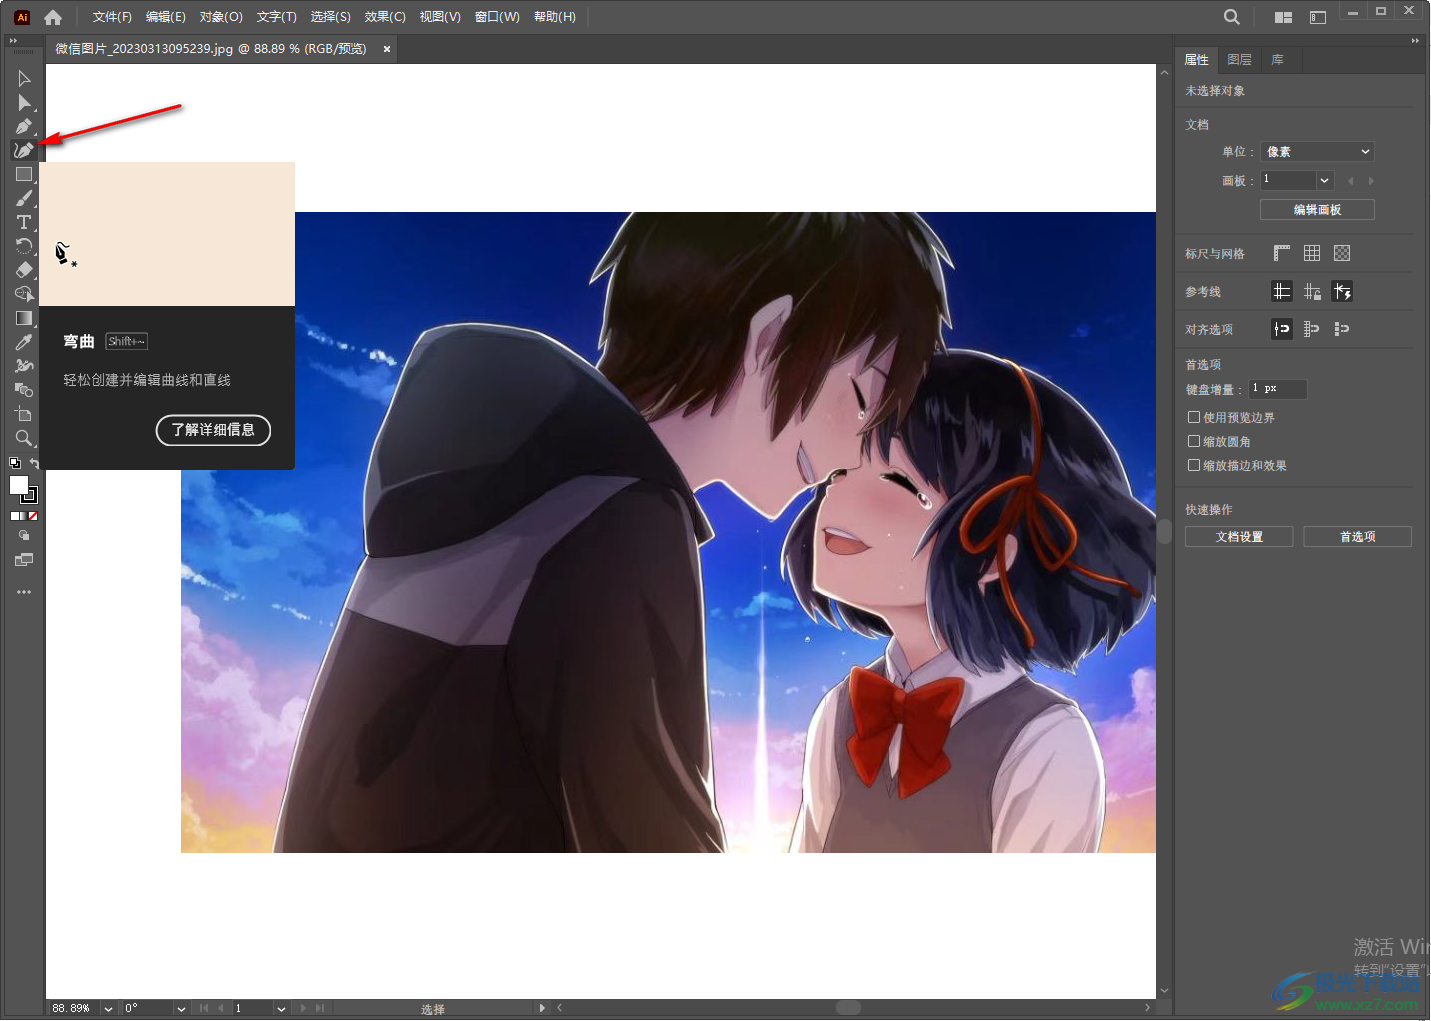Viewport: 1431px width, 1021px height.
Task: Select the Puppet Warp tool
Action: pyautogui.click(x=24, y=366)
